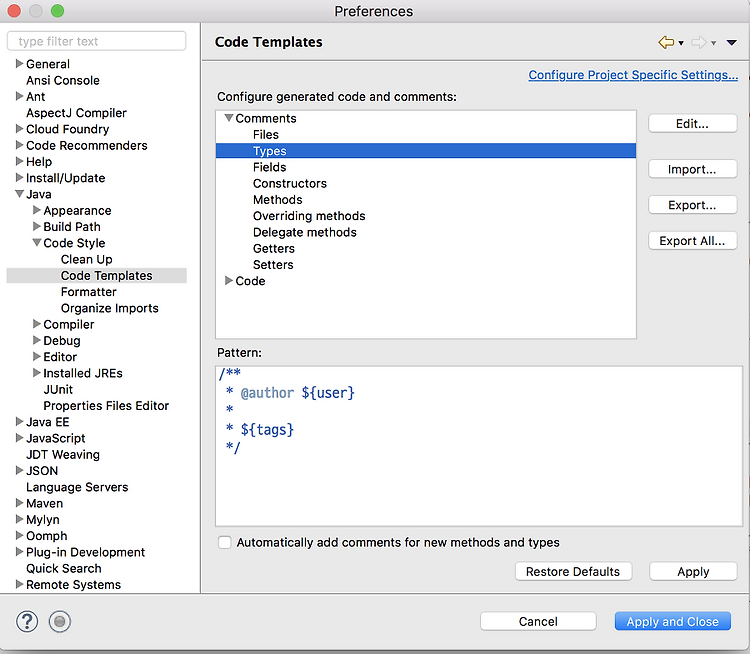Select Editor under Java

coord(60,357)
